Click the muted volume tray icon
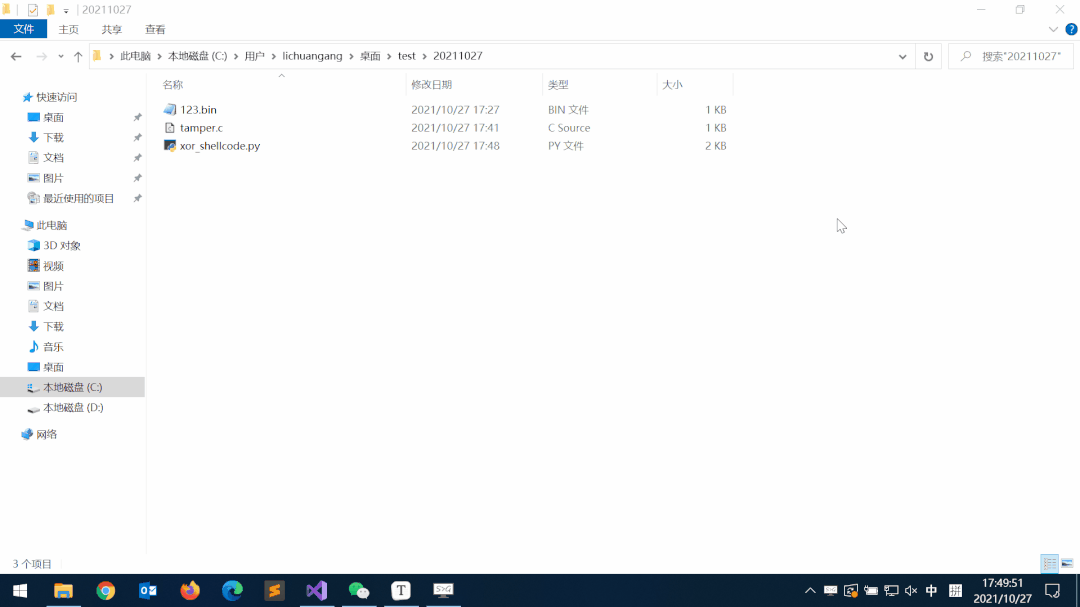Screen dimensions: 1080x607 click(911, 590)
